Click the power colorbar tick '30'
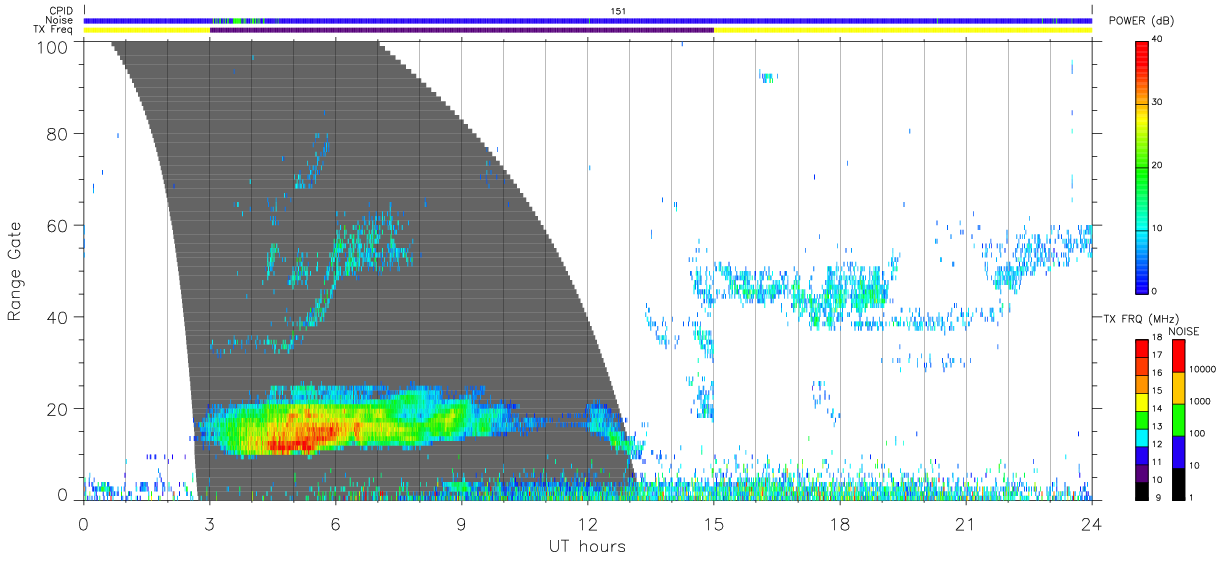Viewport: 1228px width, 567px height. point(1158,102)
